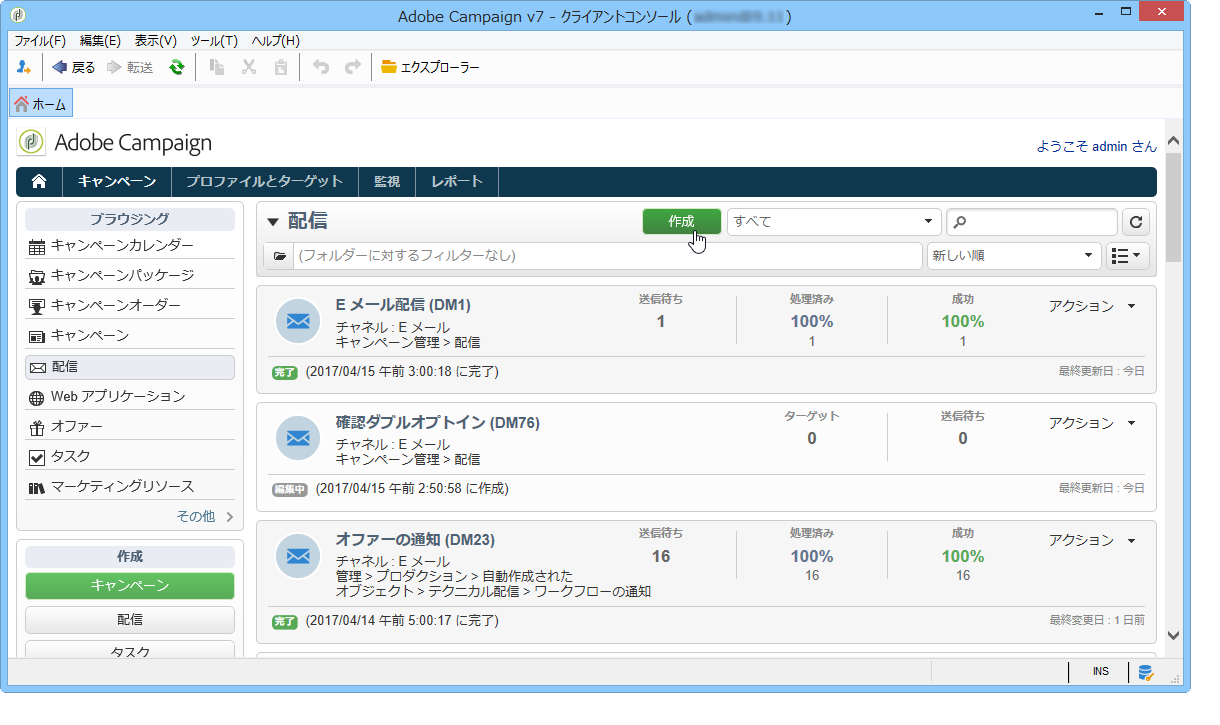1220x725 pixels.
Task: Click the database status icon in status bar
Action: pyautogui.click(x=1145, y=672)
